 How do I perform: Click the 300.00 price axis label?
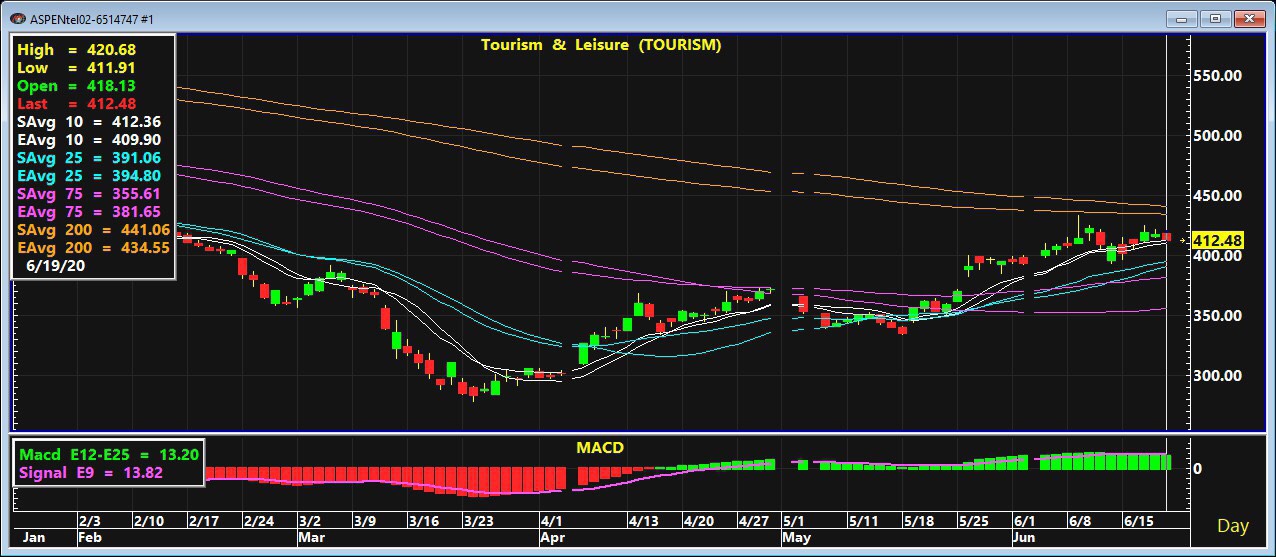[x=1218, y=376]
